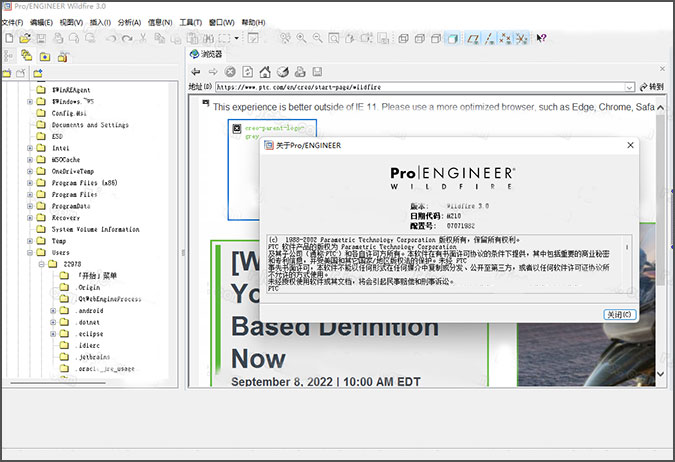Open the 帮助(H) menu
675x462 pixels.
point(253,22)
